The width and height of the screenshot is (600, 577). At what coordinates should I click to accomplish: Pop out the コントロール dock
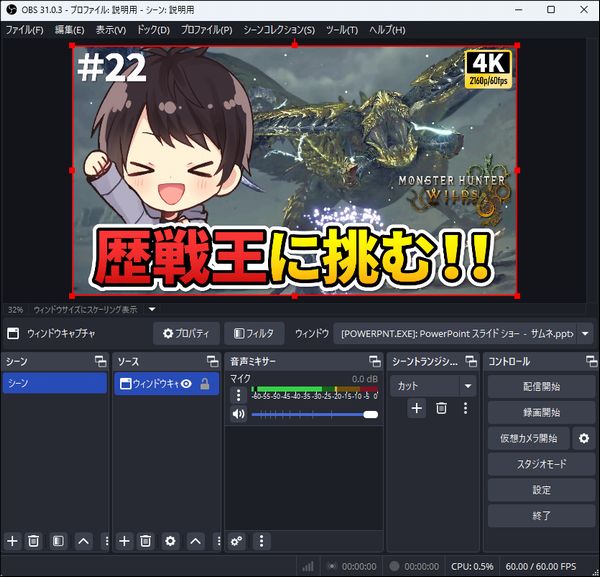pyautogui.click(x=591, y=361)
